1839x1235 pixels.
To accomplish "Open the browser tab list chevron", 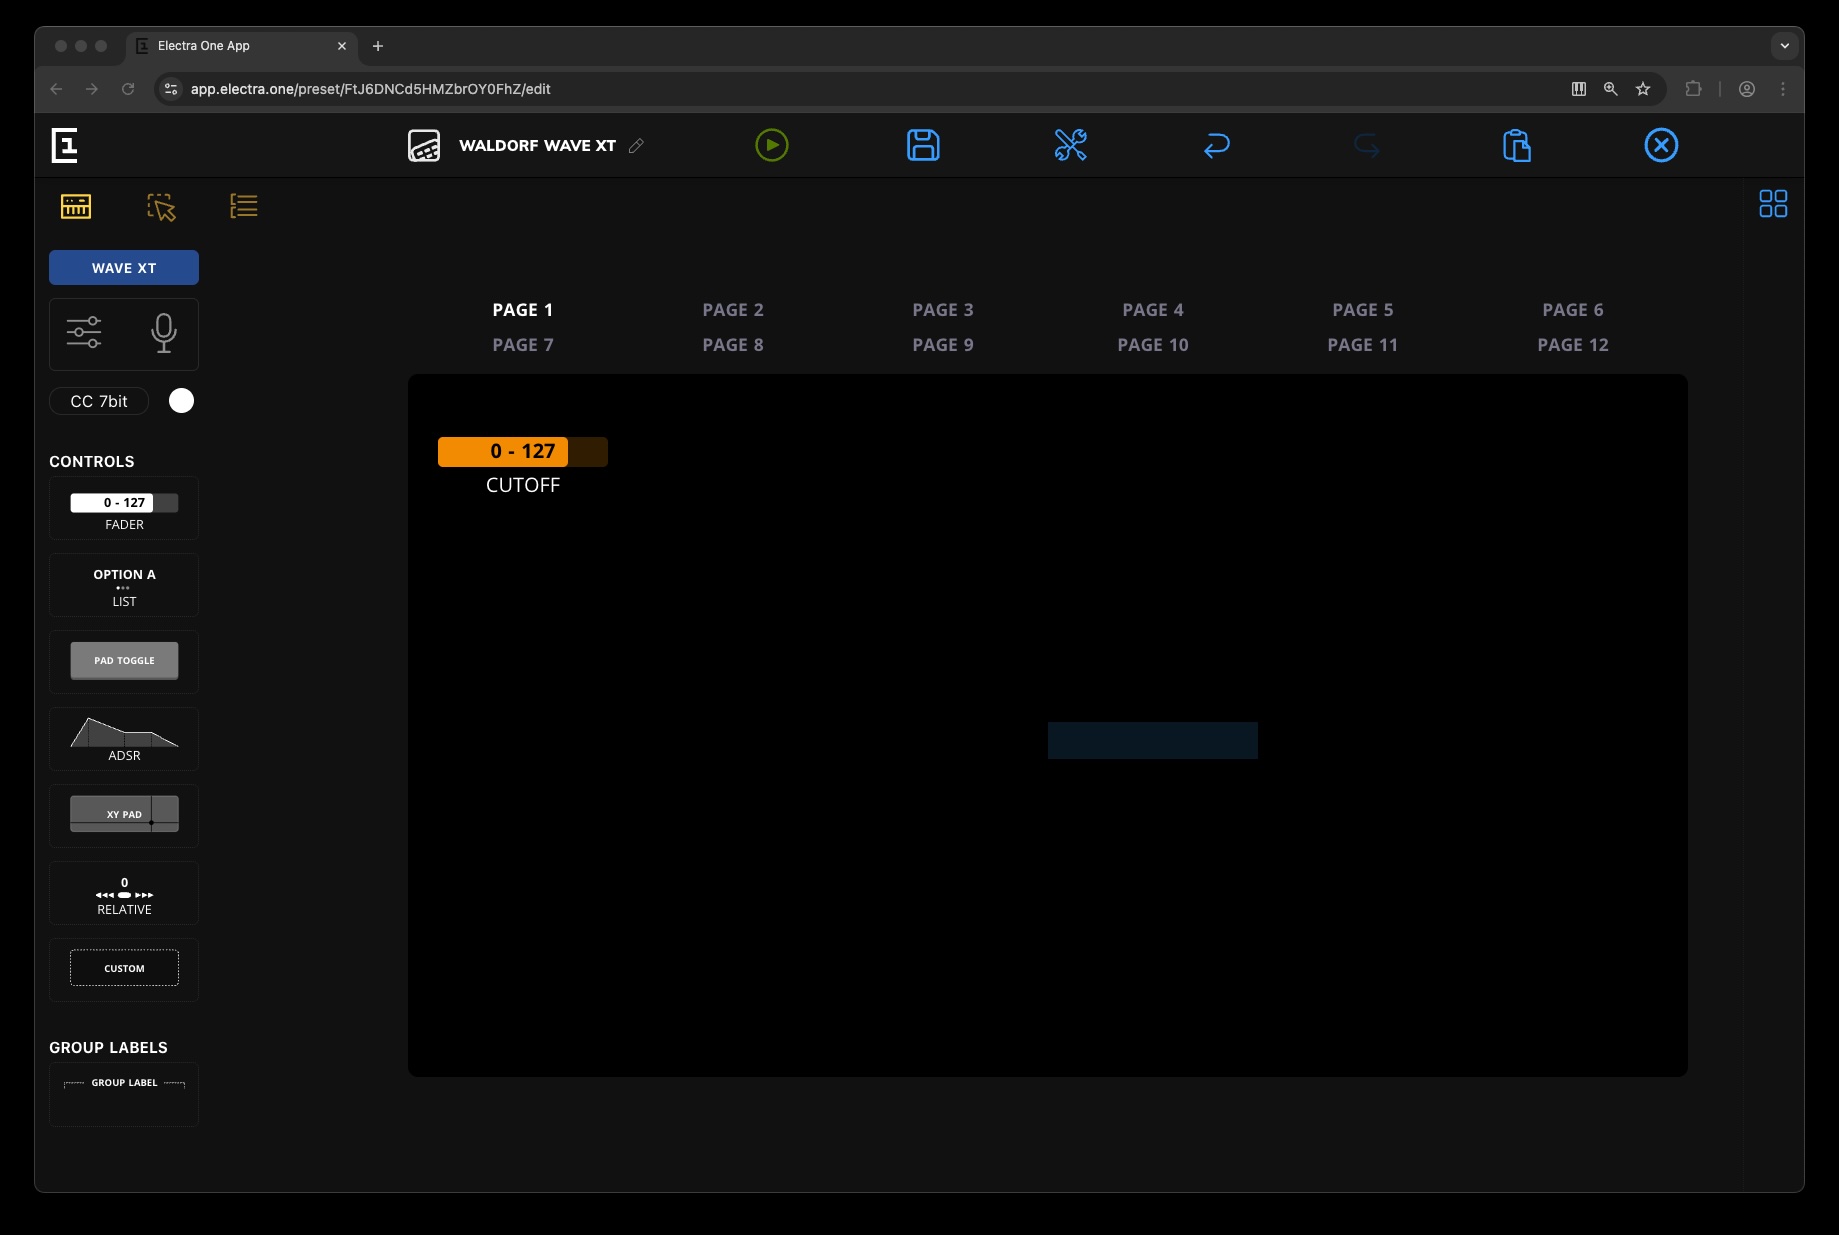I will coord(1784,46).
